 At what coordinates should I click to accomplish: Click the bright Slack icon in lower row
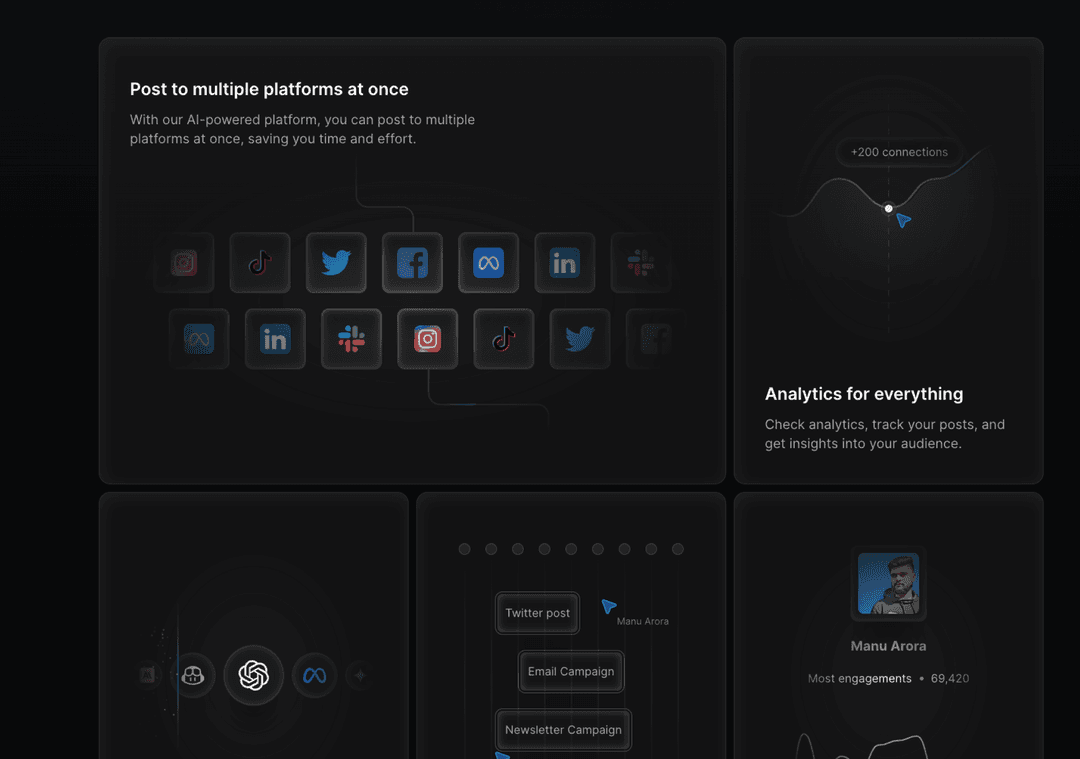[351, 339]
